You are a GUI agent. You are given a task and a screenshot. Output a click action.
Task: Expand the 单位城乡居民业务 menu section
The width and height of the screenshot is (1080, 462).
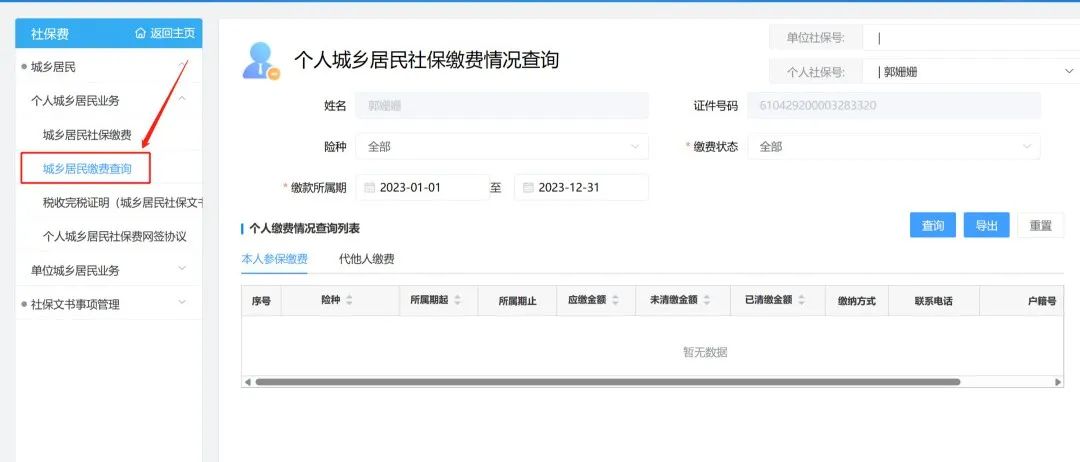(182, 270)
